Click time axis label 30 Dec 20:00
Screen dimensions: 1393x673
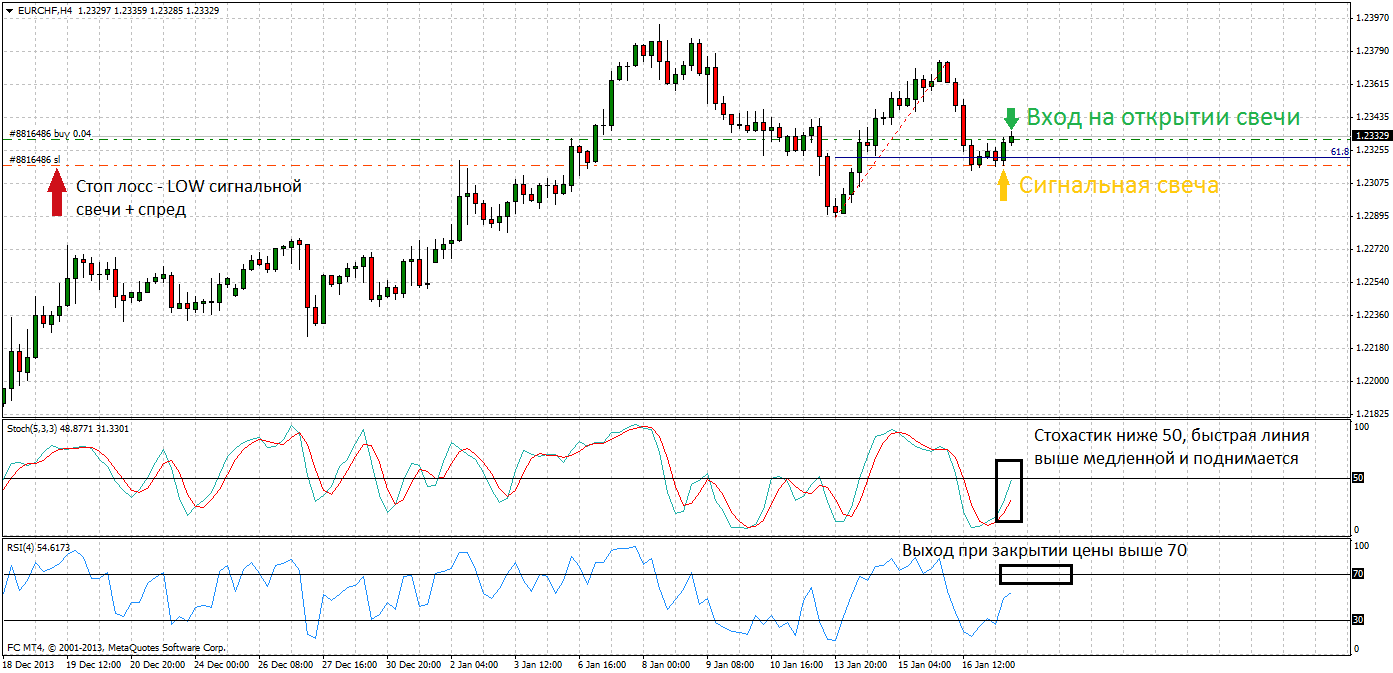[414, 664]
